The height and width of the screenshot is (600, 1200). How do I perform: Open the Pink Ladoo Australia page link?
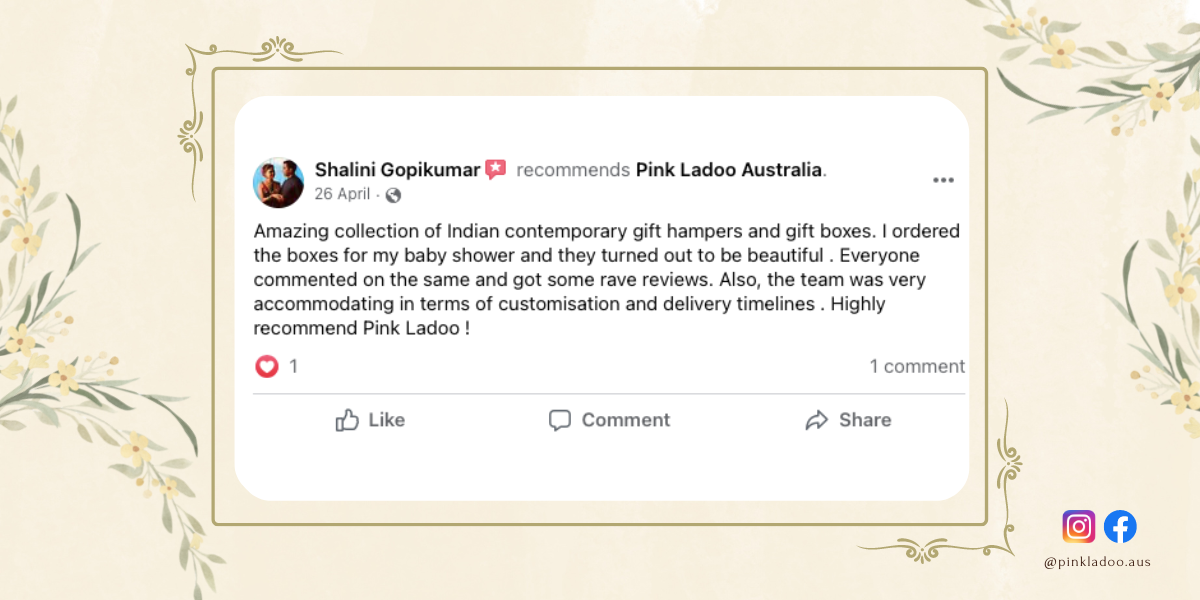pos(728,170)
